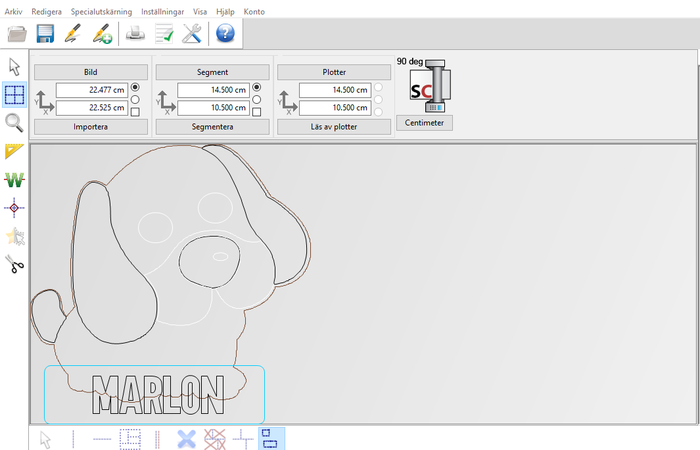Screen dimensions: 700x450
Task: Select the middle radio button in Plotter group
Action: pyautogui.click(x=378, y=100)
